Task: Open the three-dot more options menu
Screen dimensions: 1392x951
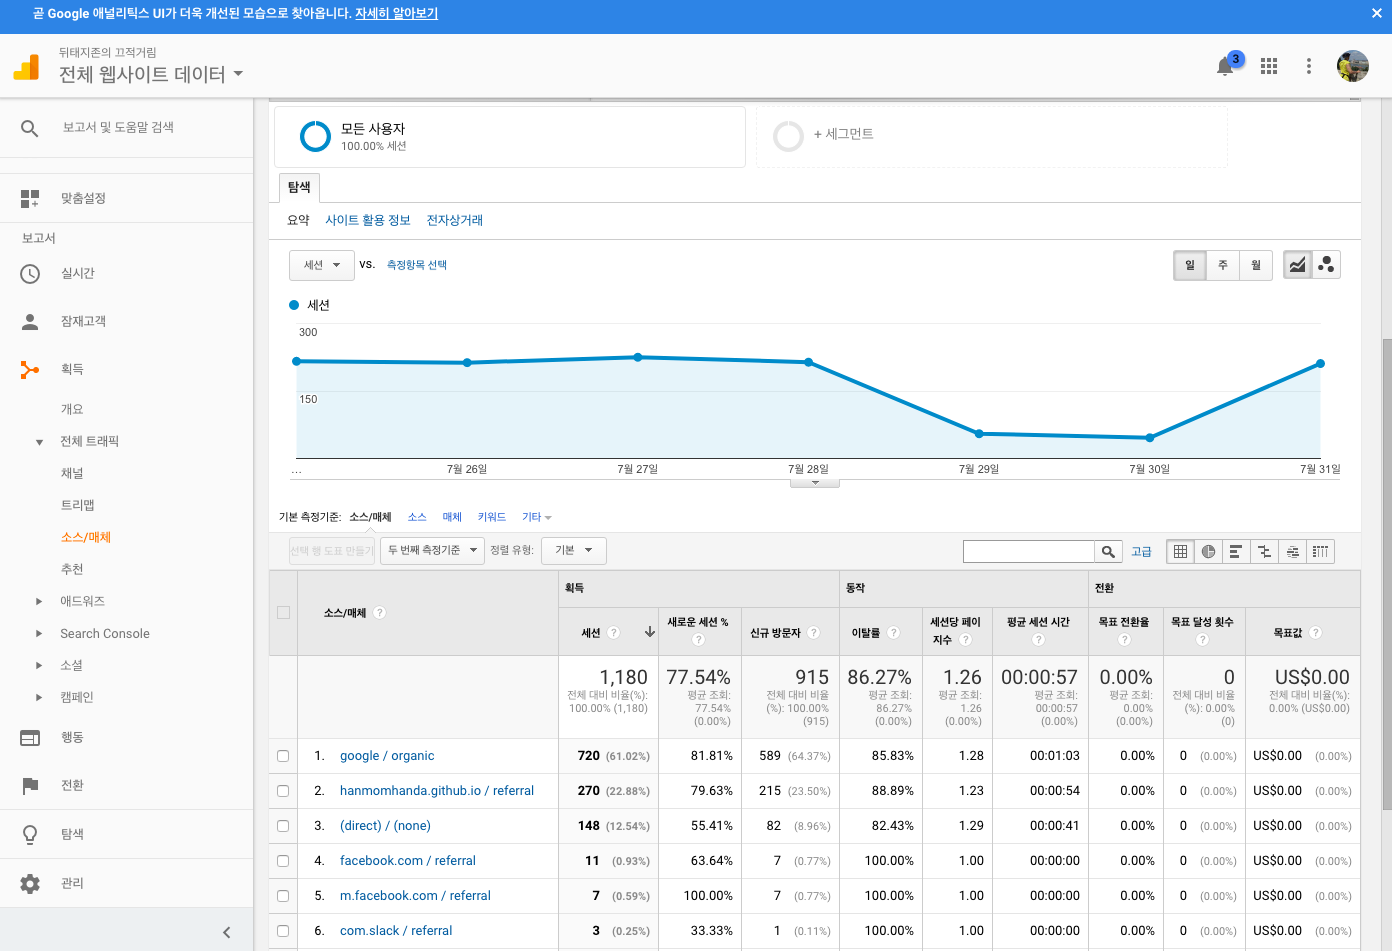Action: [1308, 66]
